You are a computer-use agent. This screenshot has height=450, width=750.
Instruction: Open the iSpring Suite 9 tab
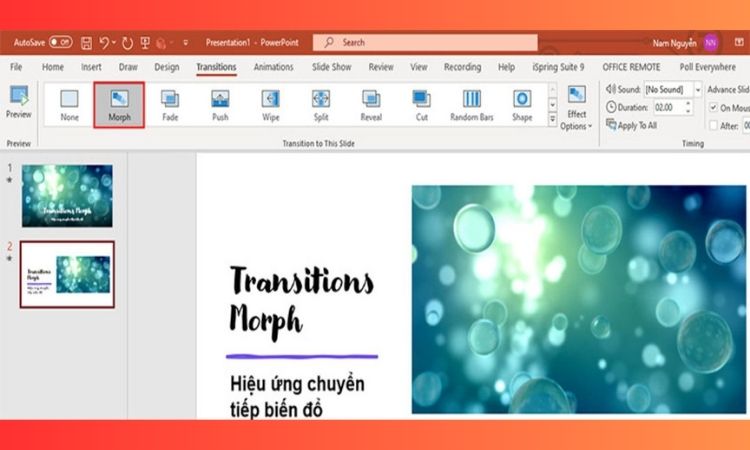click(x=558, y=67)
